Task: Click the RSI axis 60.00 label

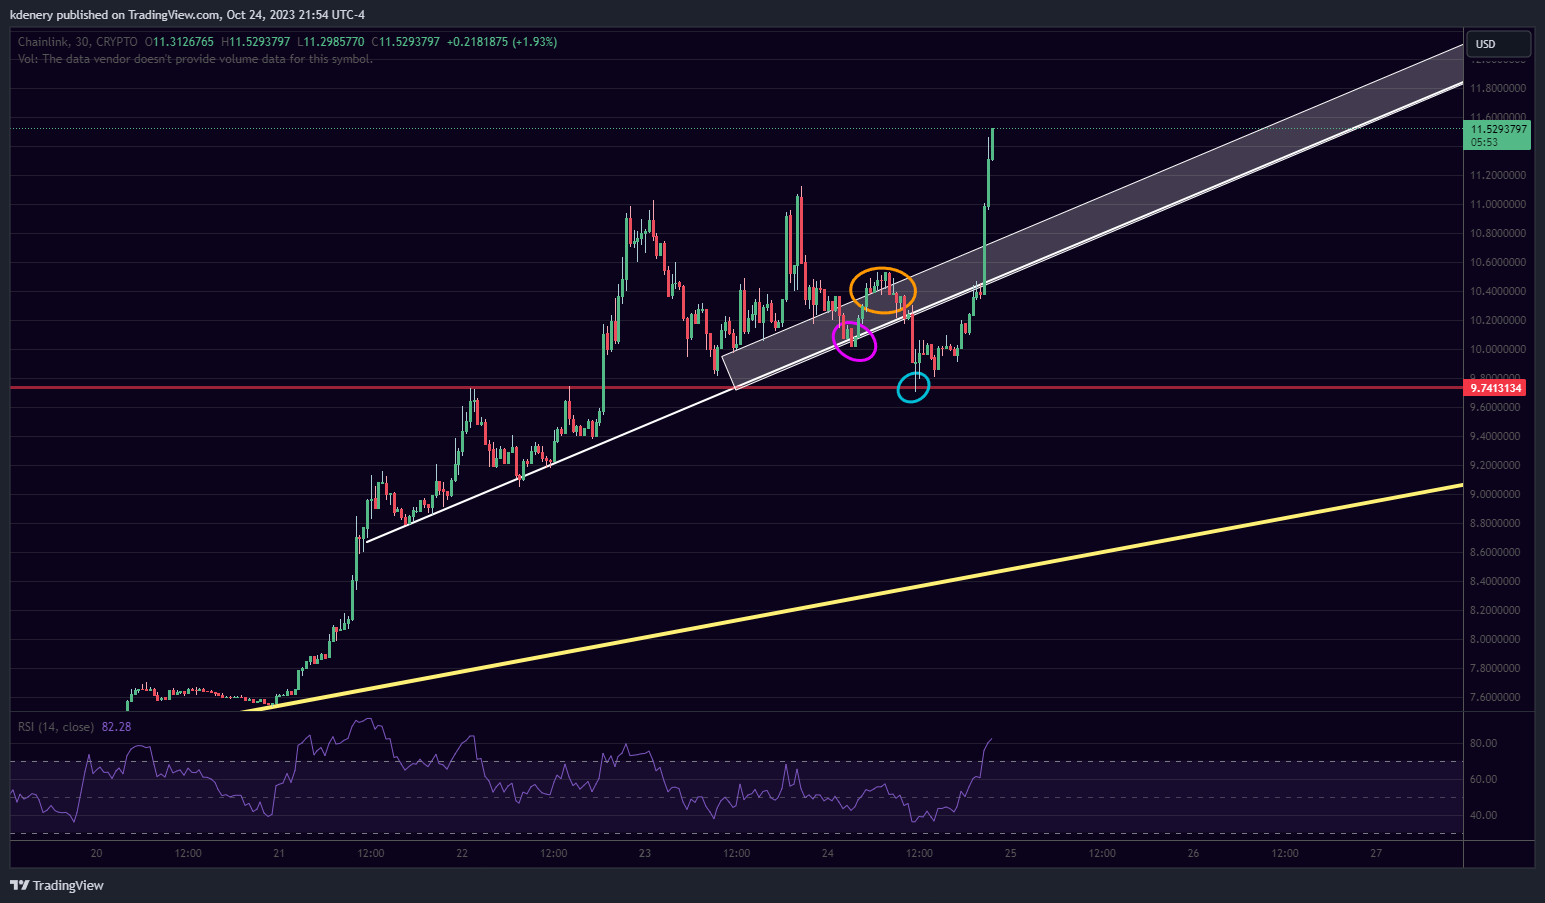Action: pyautogui.click(x=1484, y=779)
